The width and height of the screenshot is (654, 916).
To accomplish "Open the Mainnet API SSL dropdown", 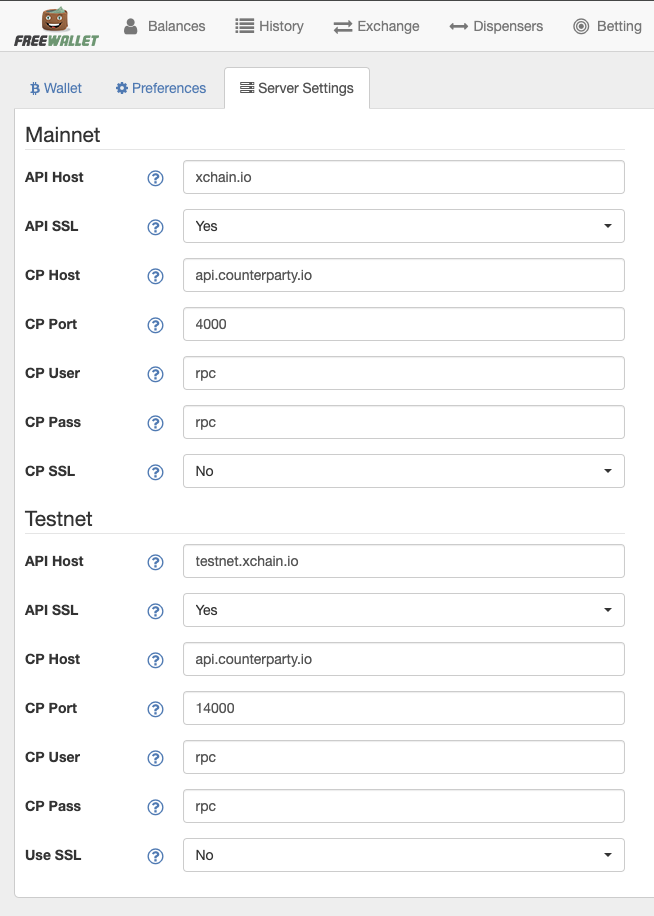I will (x=403, y=226).
